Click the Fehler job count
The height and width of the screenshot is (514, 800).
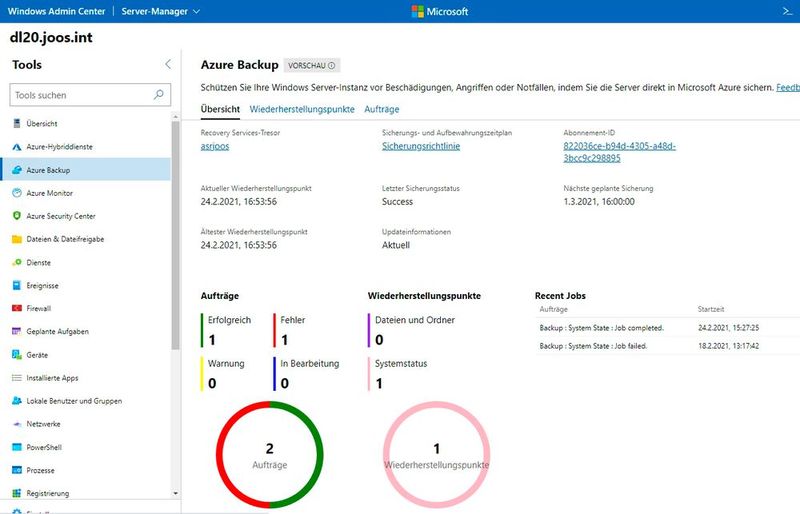(x=284, y=339)
